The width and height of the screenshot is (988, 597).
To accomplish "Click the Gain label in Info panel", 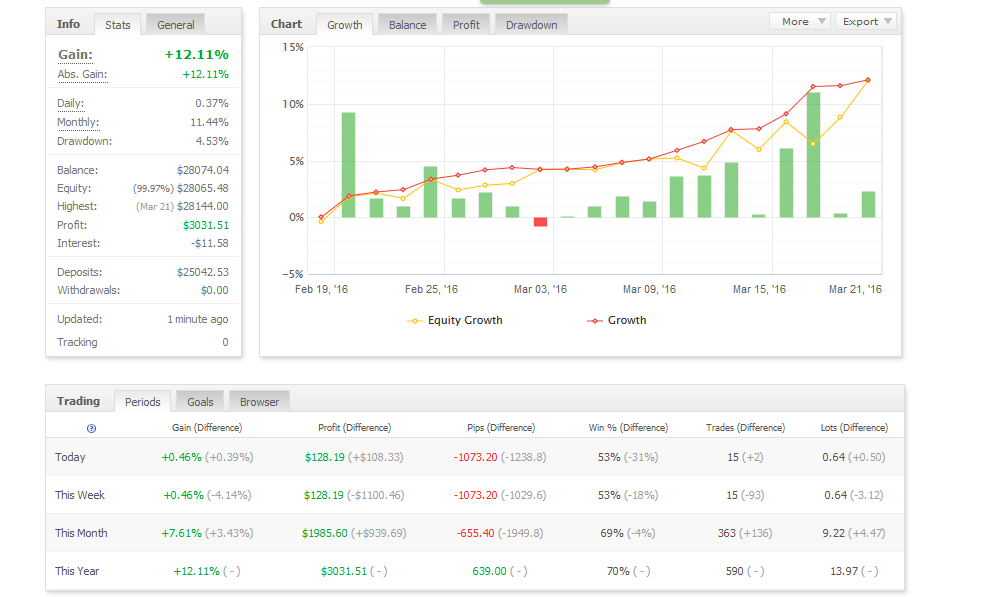I will click(x=76, y=55).
